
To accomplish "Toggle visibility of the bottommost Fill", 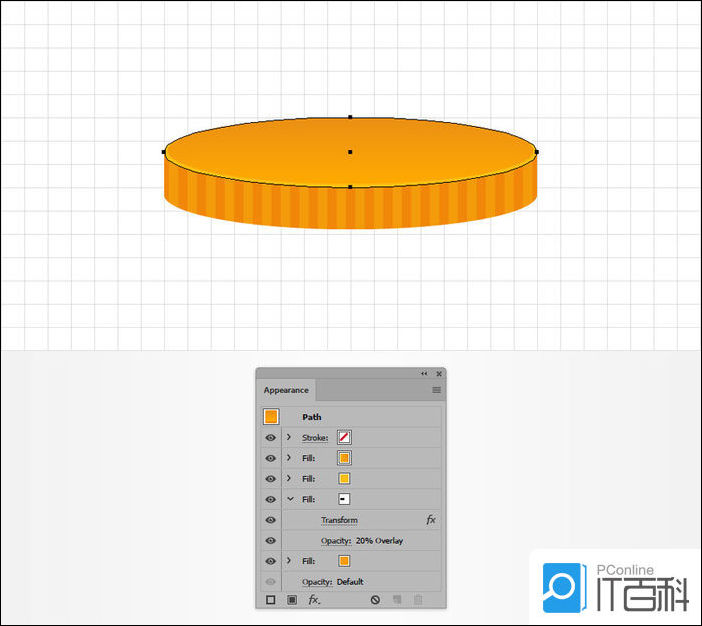I will [x=270, y=561].
